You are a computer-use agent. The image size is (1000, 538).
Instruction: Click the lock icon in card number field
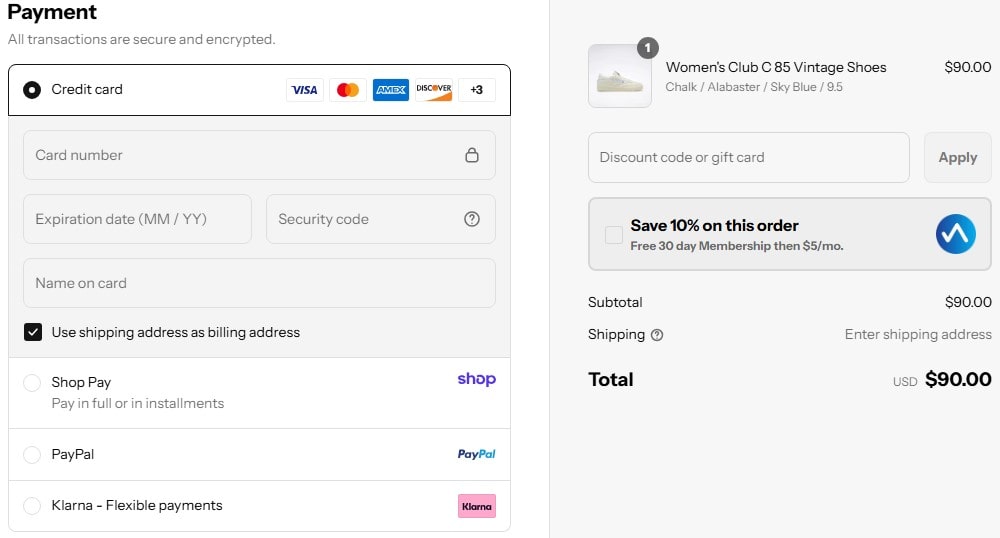pyautogui.click(x=472, y=155)
